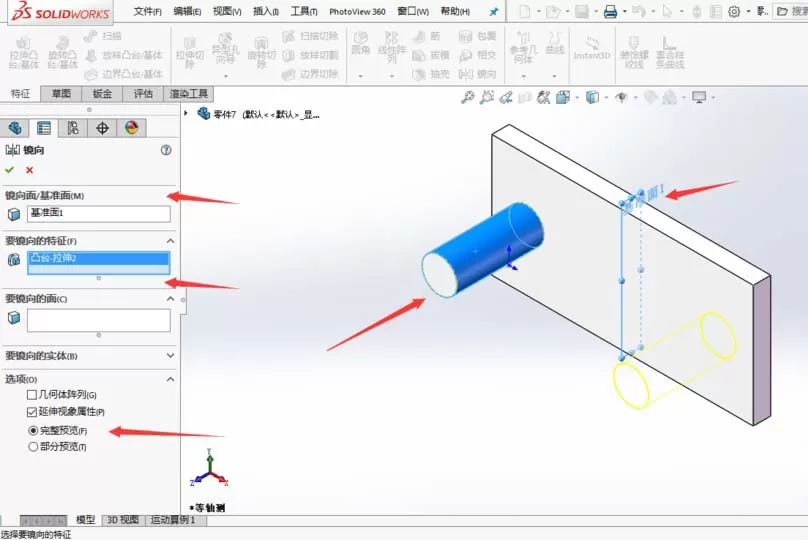This screenshot has width=808, height=540.
Task: Click the View Orientation icon
Action: pos(562,97)
